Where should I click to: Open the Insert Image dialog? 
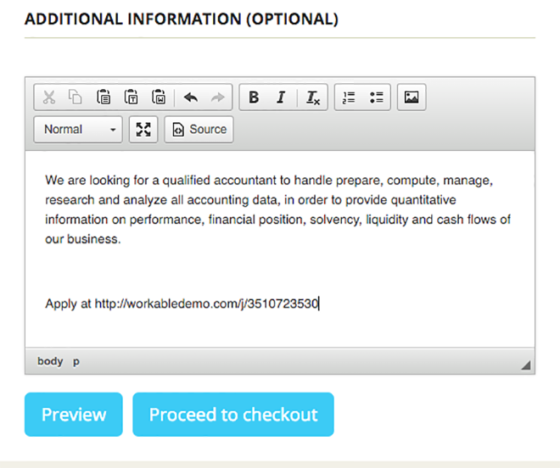tap(411, 97)
